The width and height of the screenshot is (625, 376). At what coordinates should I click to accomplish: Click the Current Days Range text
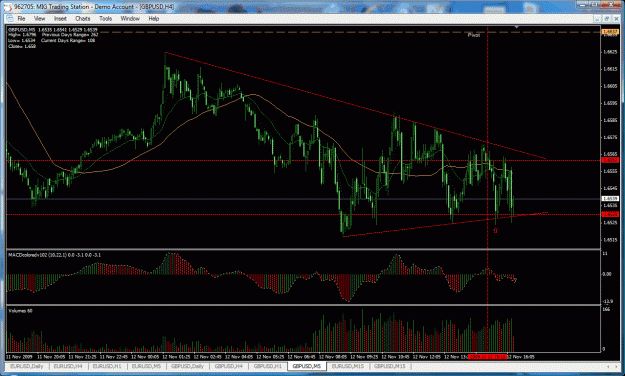pyautogui.click(x=68, y=40)
